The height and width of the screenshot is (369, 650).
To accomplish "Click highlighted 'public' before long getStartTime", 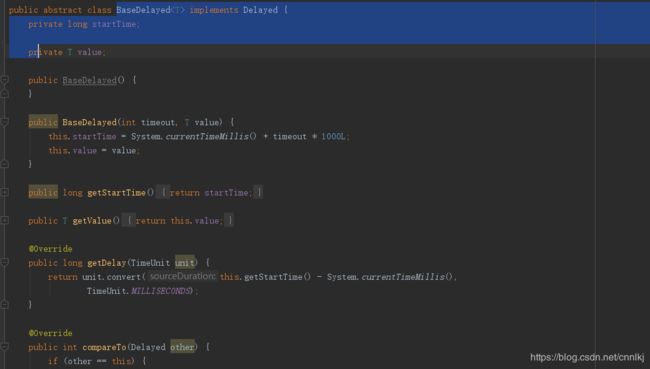I will [43, 192].
